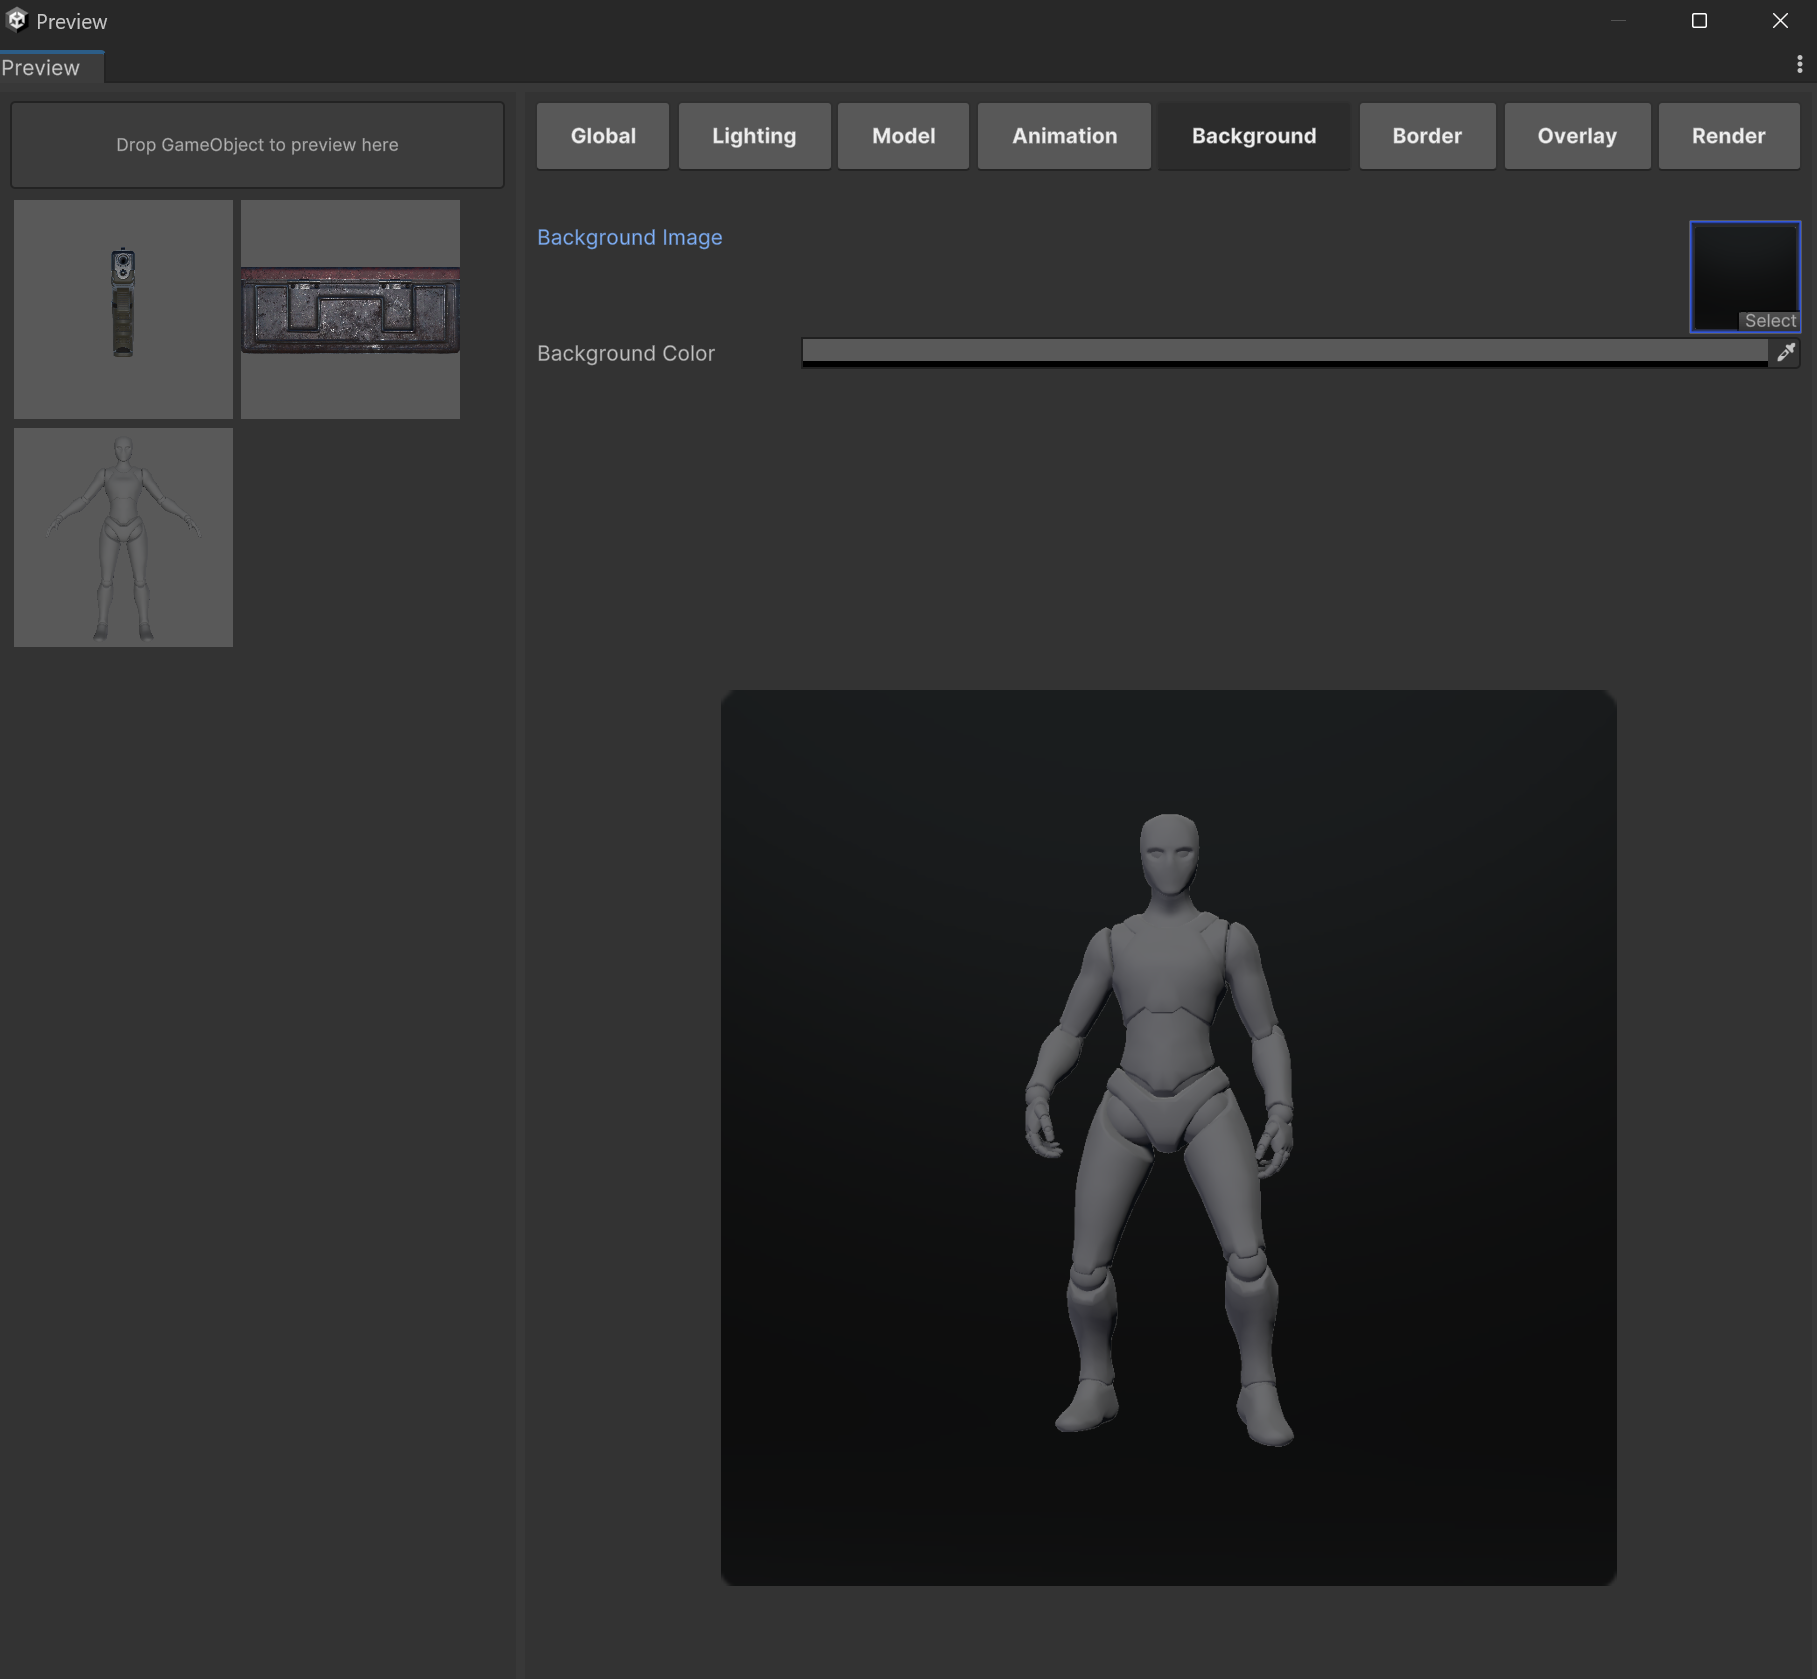Pick a color with the eyedropper icon
The width and height of the screenshot is (1817, 1679).
click(1785, 353)
